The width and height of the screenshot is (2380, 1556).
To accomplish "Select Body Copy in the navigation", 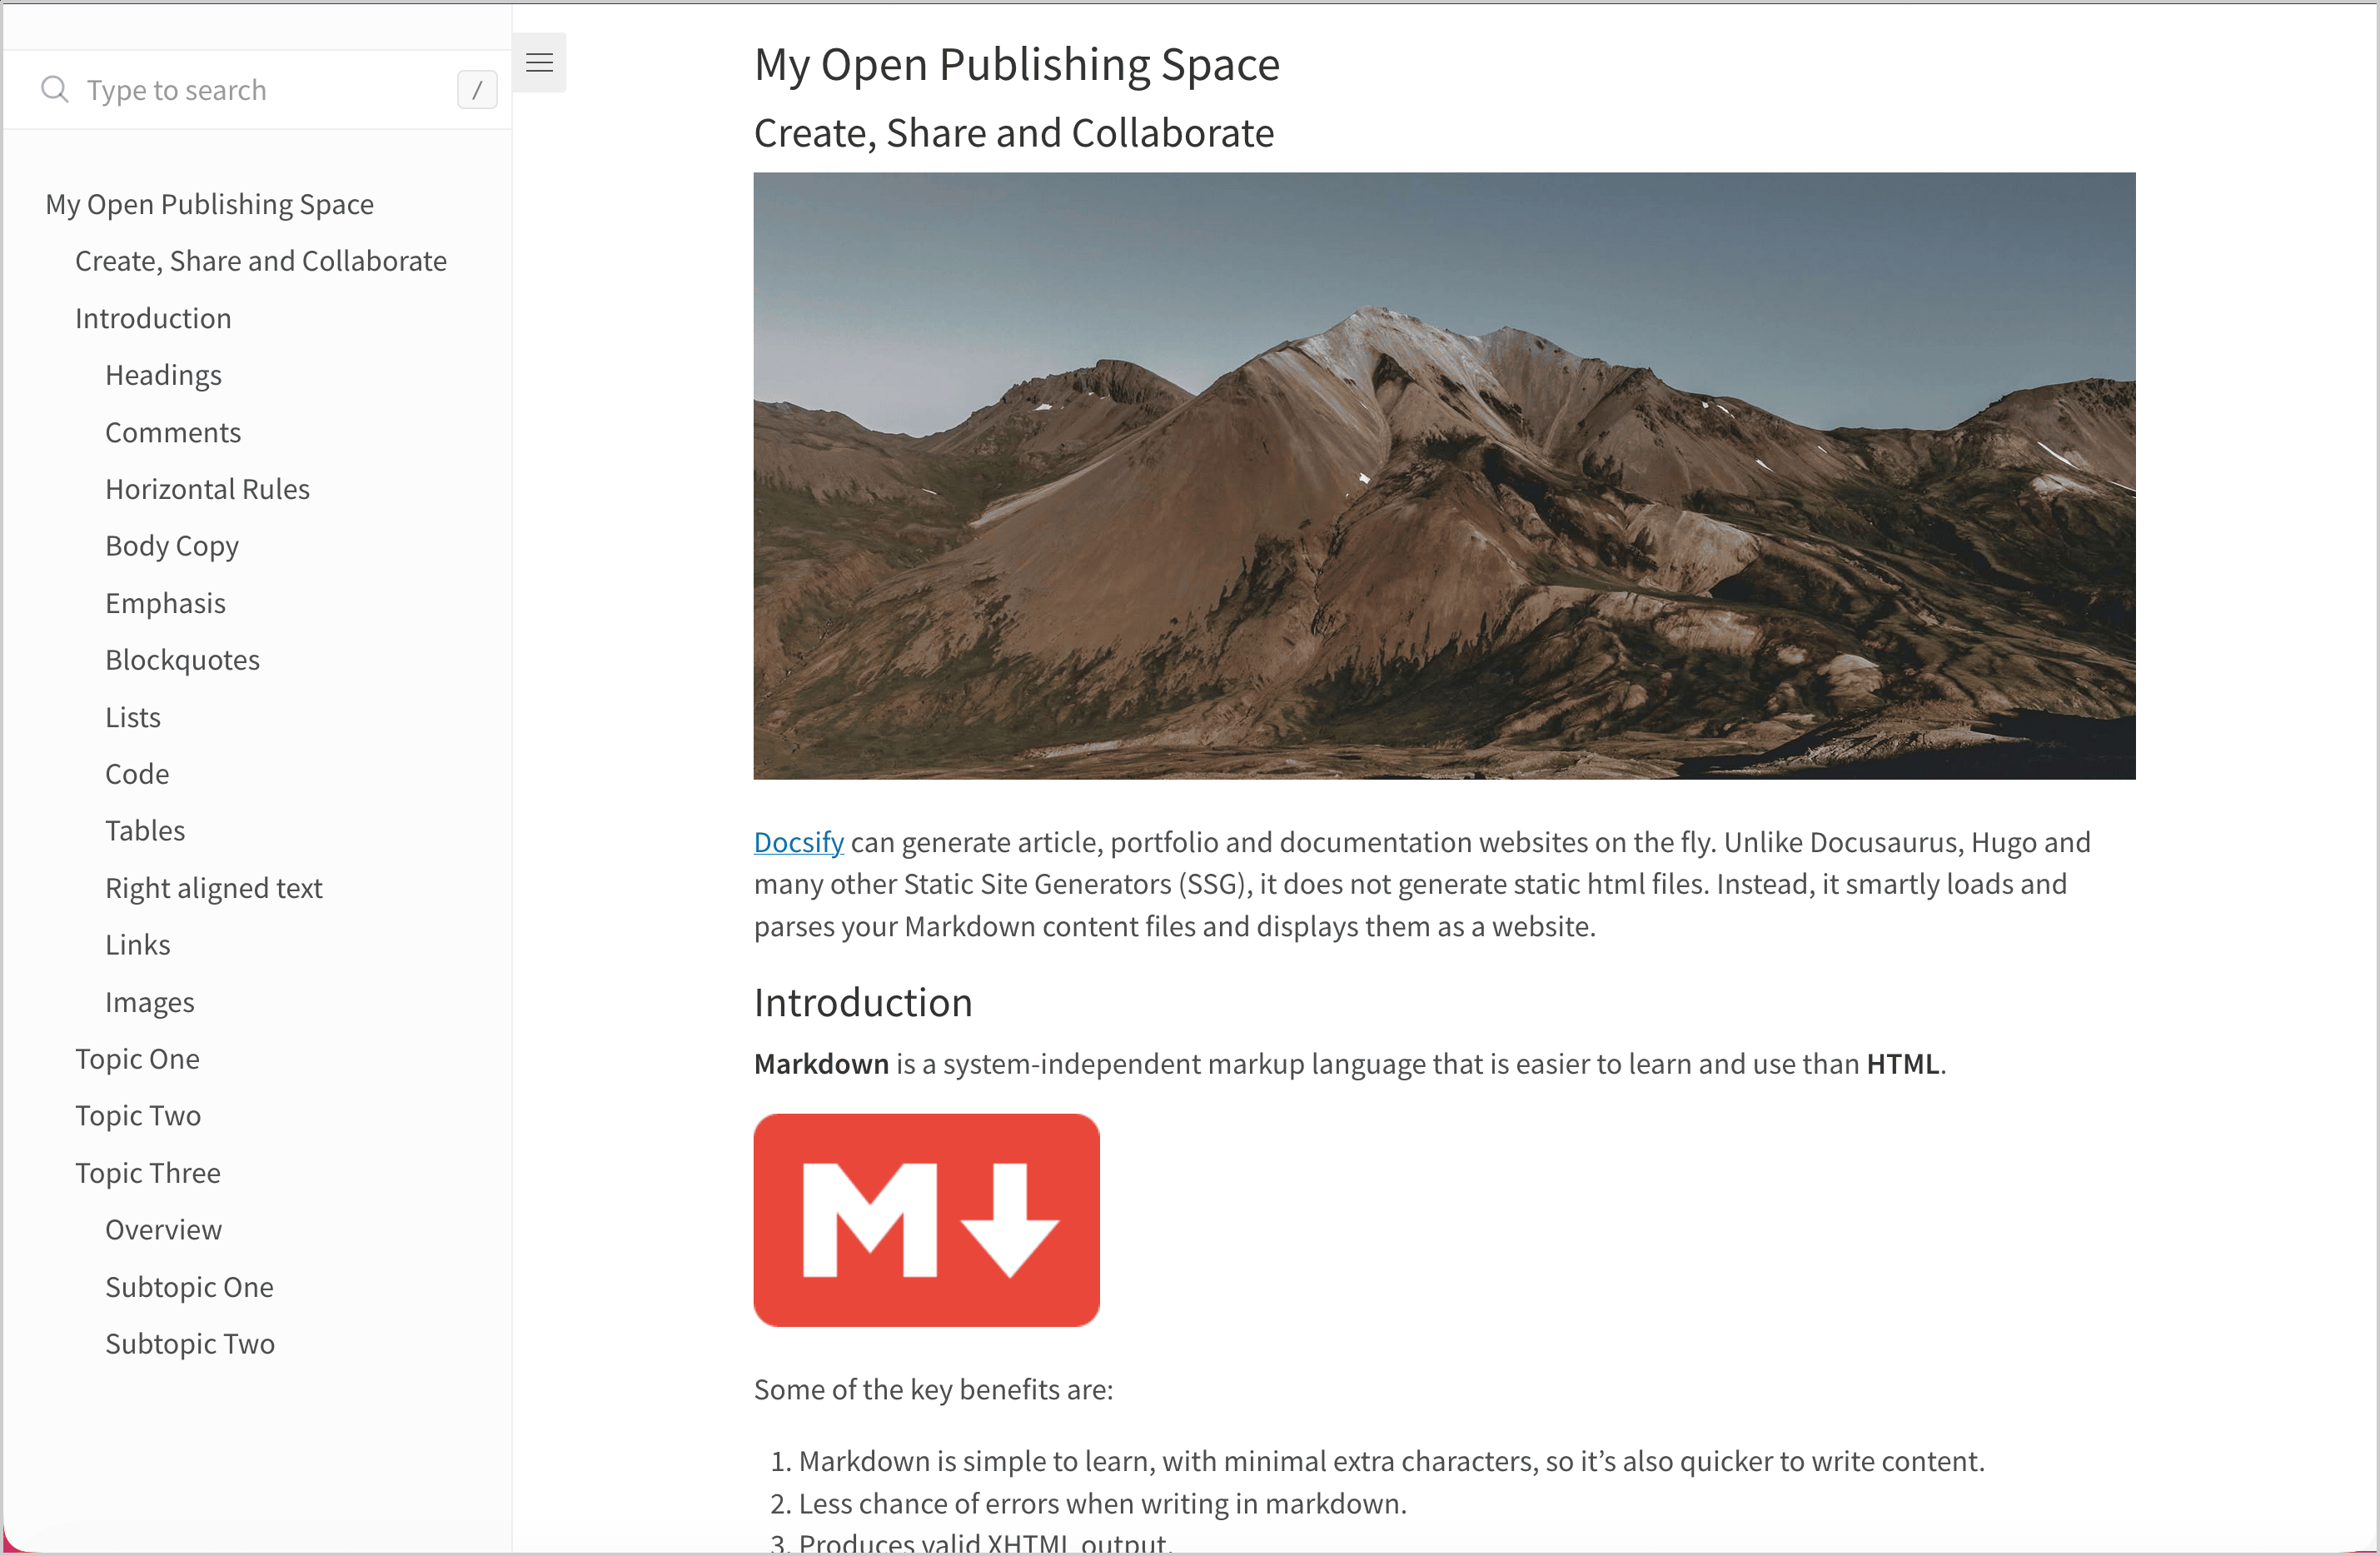I will pos(171,545).
